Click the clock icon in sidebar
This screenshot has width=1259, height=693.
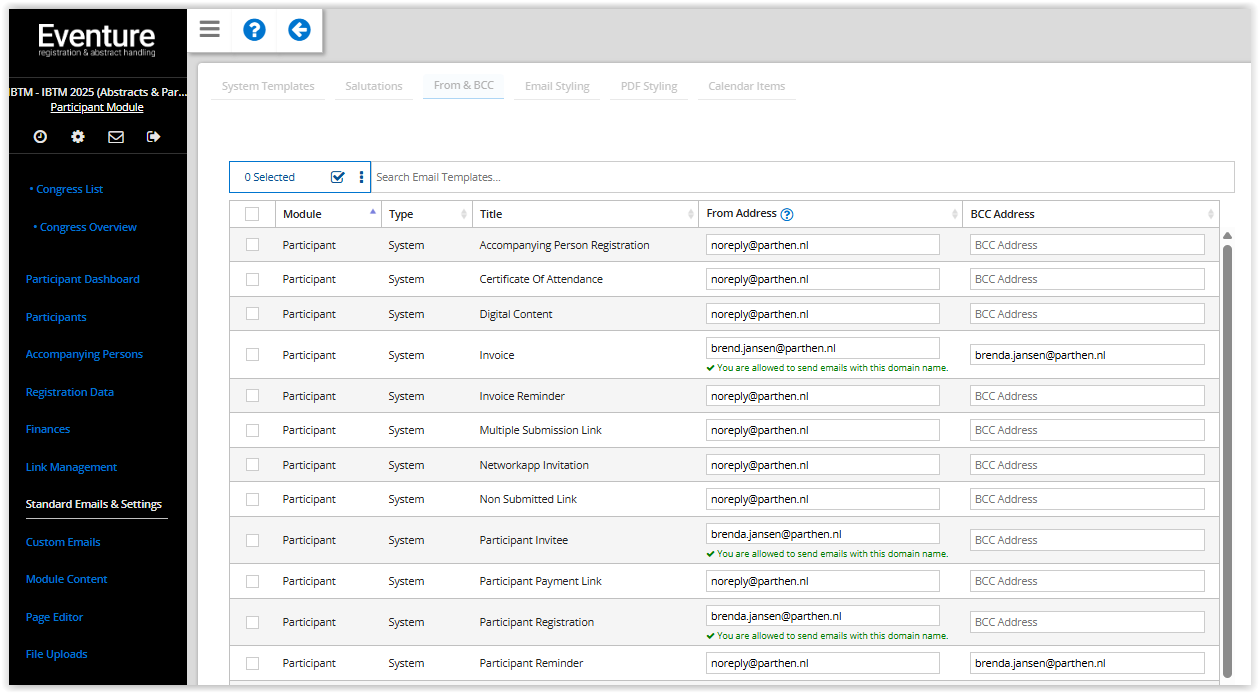pos(40,137)
